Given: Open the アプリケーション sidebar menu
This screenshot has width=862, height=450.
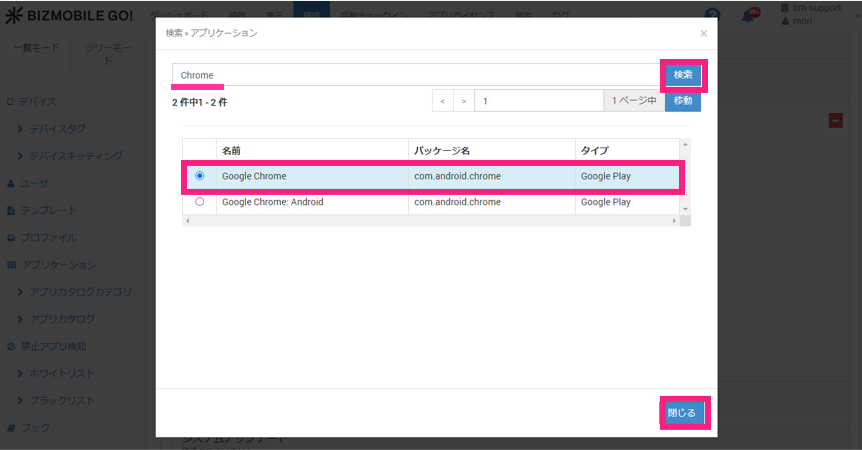Looking at the screenshot, I should pos(59,265).
